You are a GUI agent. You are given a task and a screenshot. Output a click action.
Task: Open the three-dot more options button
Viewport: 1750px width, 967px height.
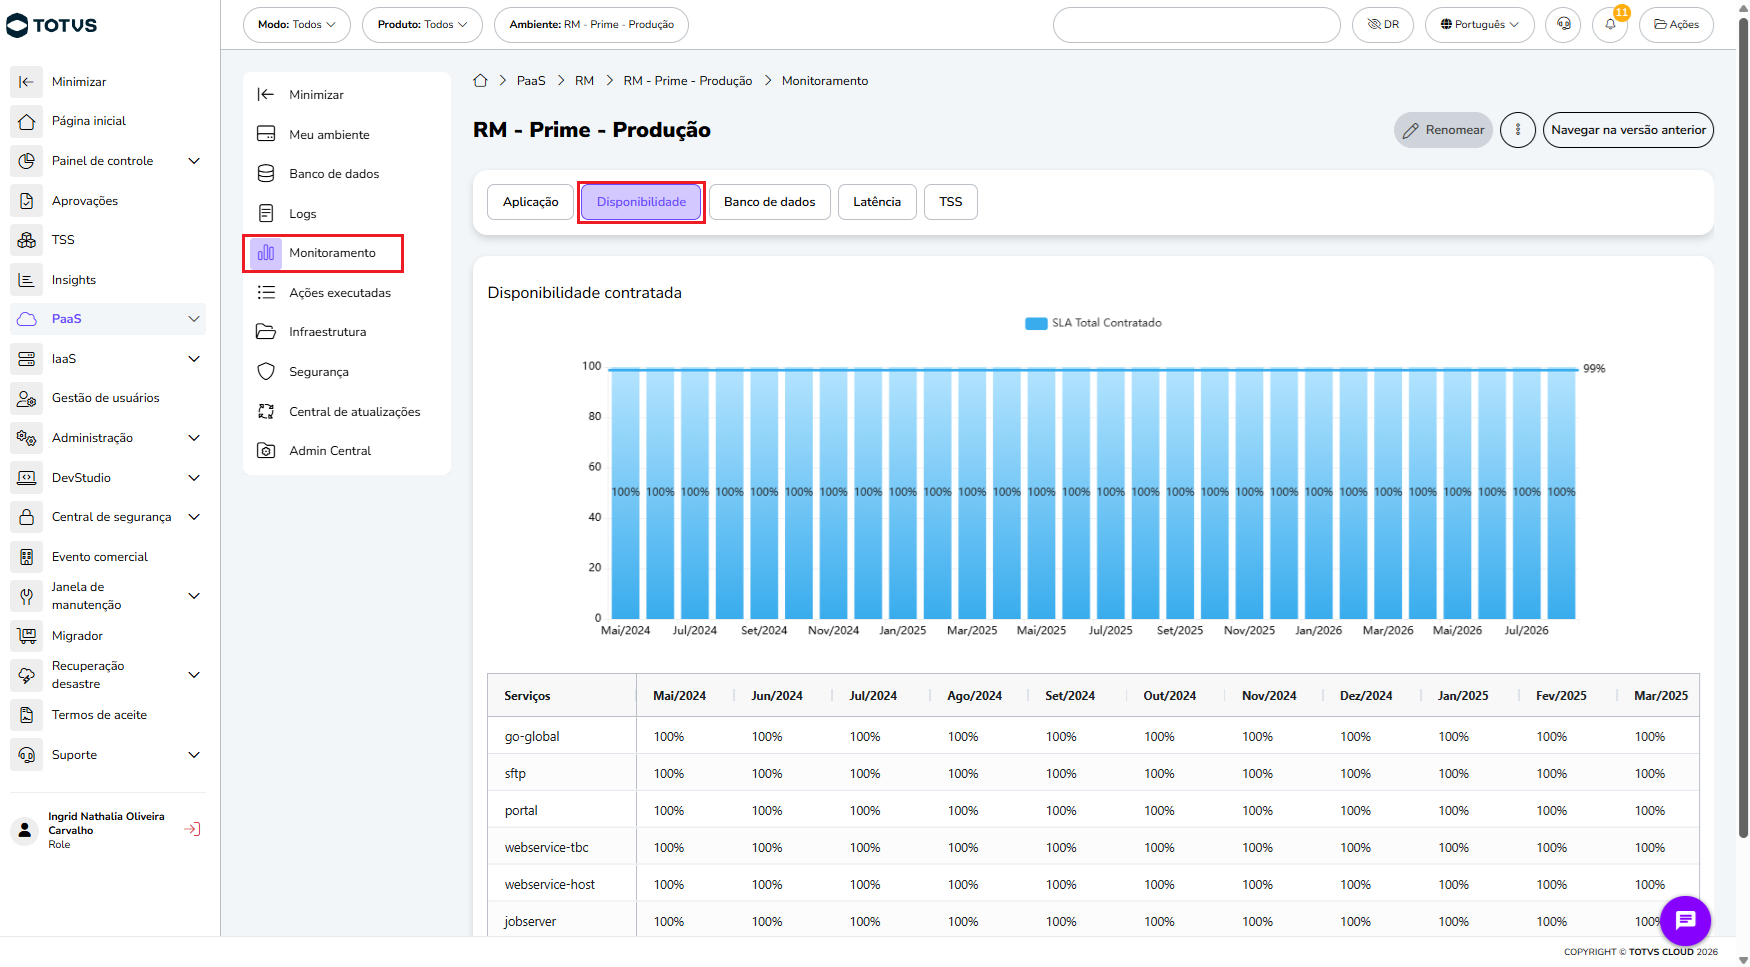[x=1518, y=130]
